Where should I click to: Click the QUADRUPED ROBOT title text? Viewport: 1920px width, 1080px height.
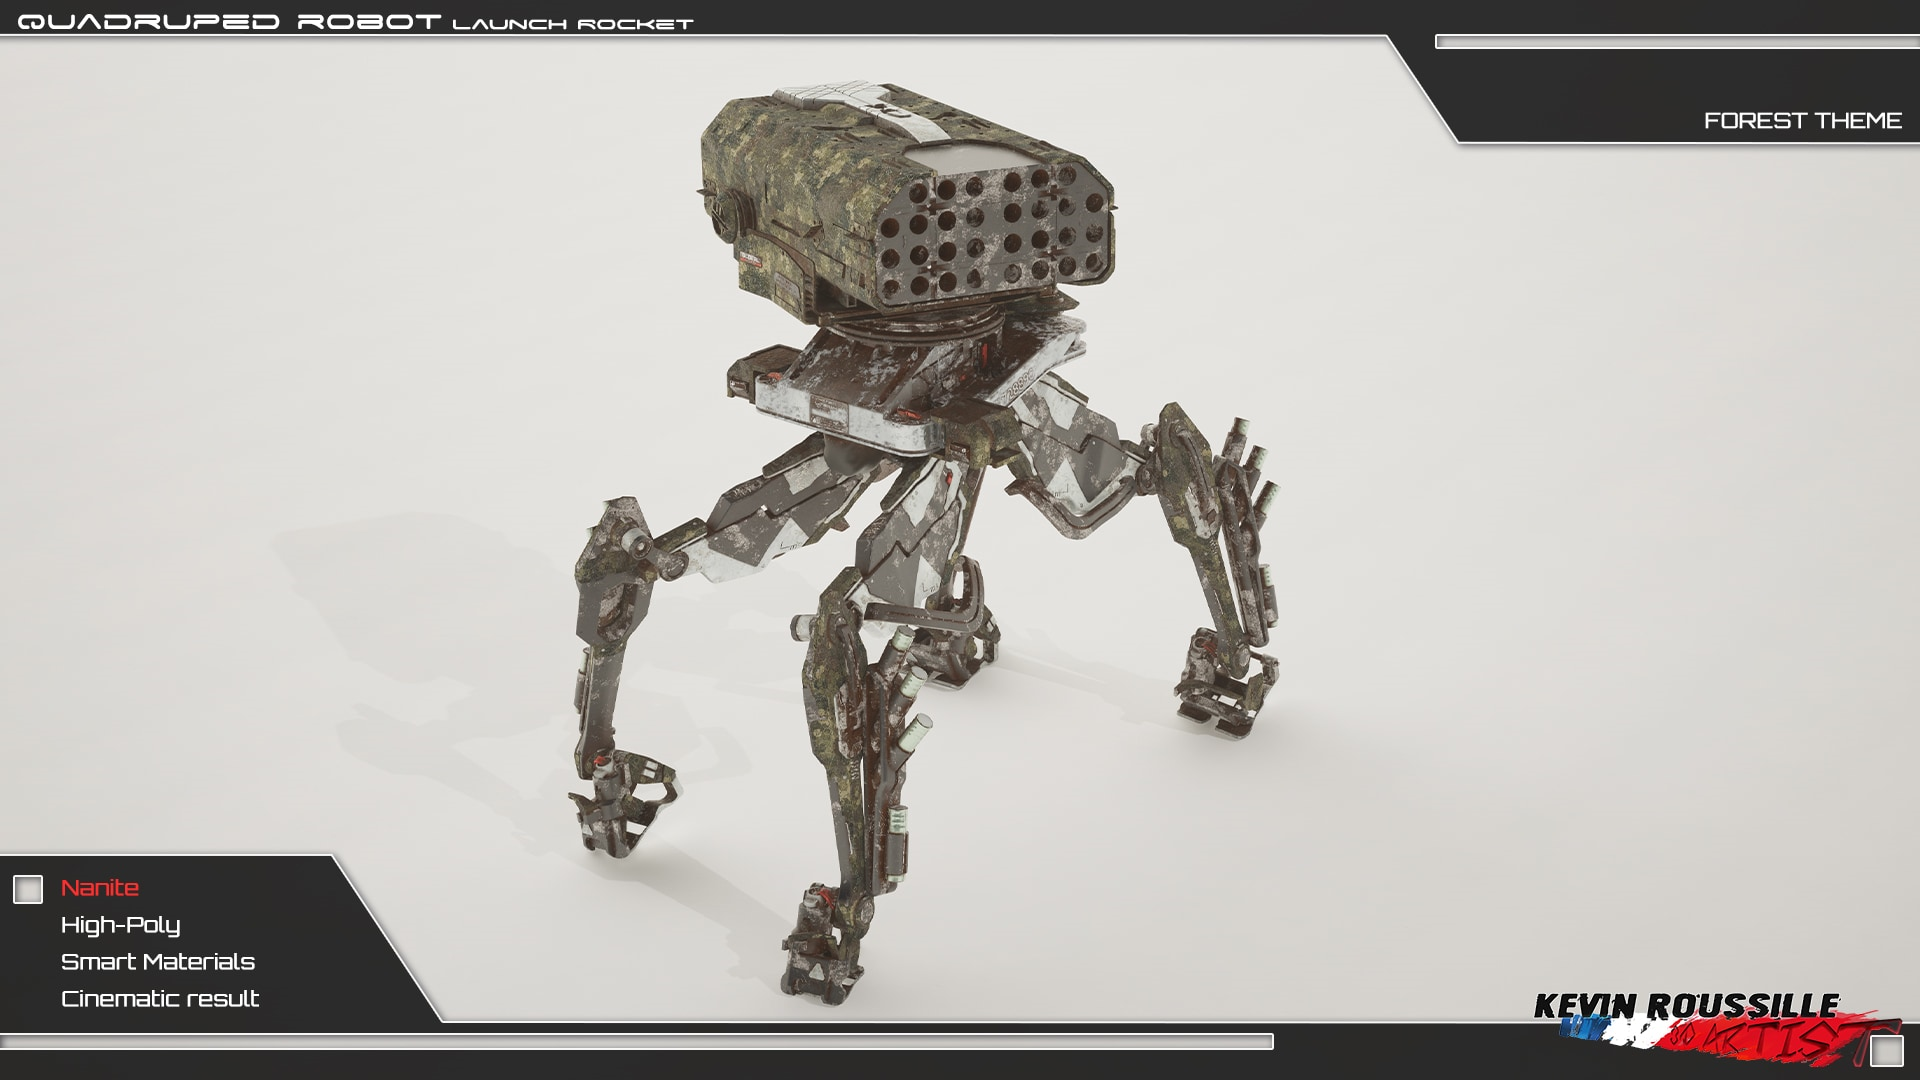tap(229, 22)
